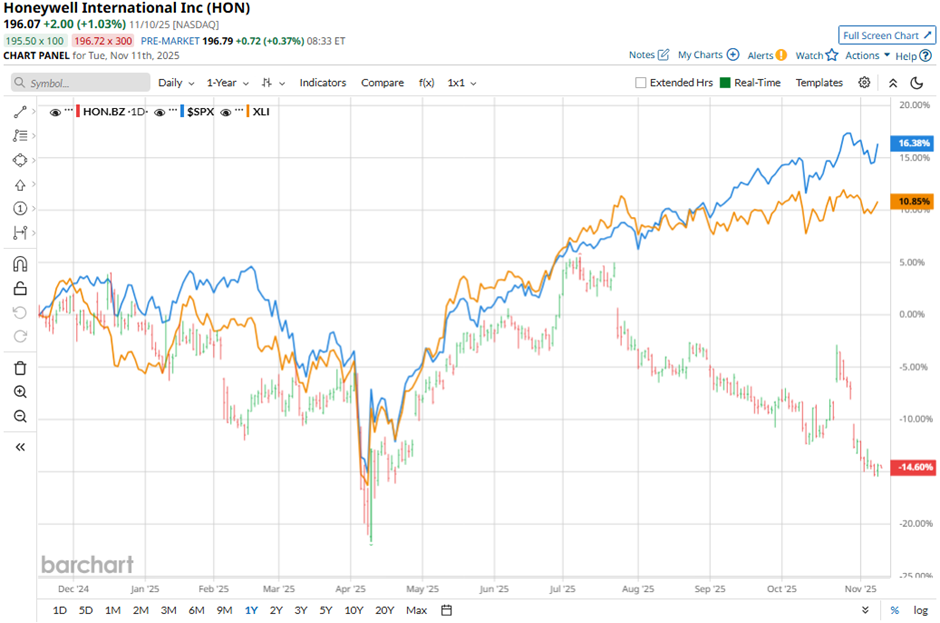
Task: Collapse the drawing toolbar
Action: pyautogui.click(x=20, y=447)
